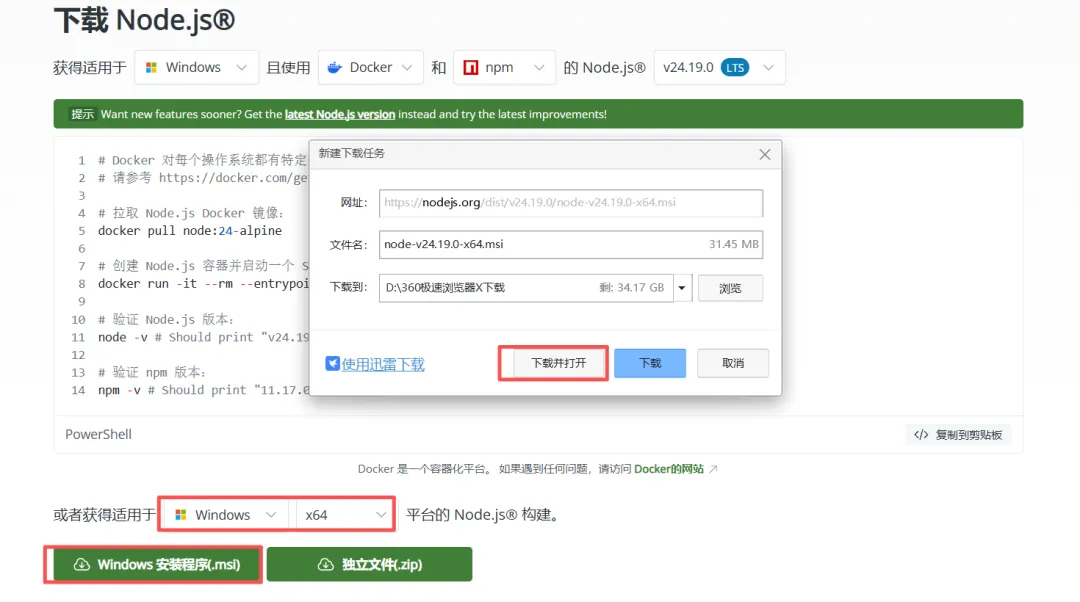Follow the latest Node.js version link
This screenshot has height=602, width=1080.
[x=340, y=114]
